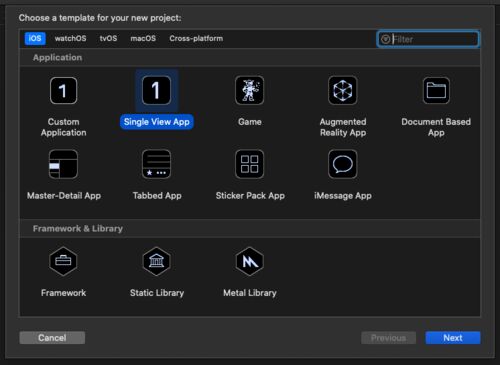Select the Custom Application template icon

tap(63, 90)
